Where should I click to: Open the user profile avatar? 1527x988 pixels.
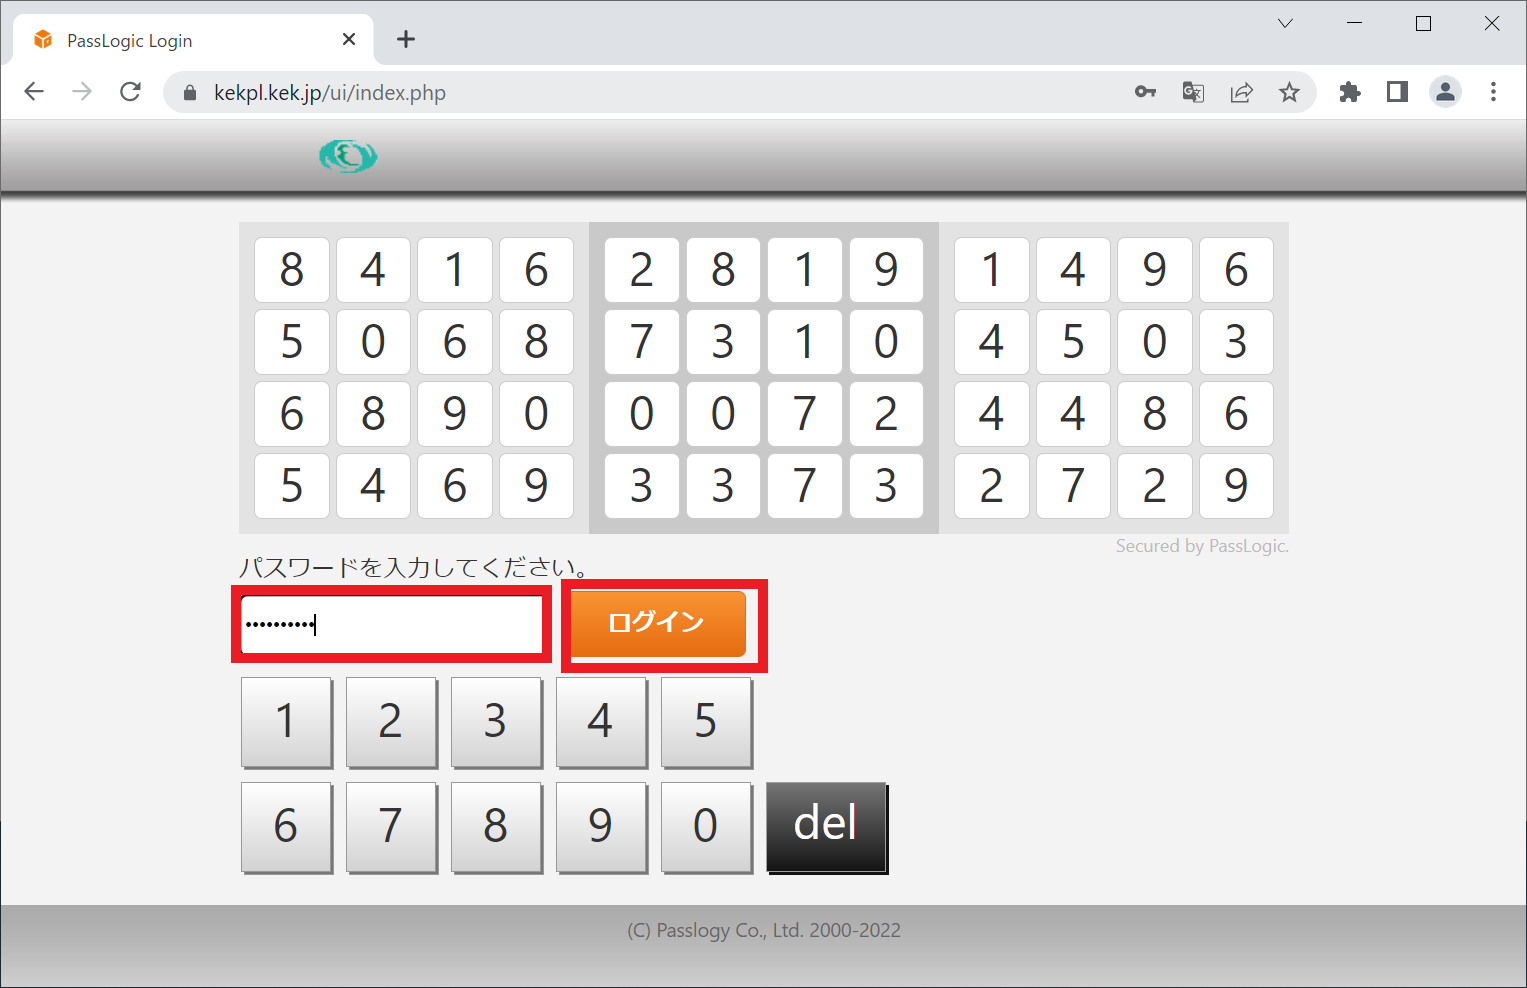tap(1445, 92)
